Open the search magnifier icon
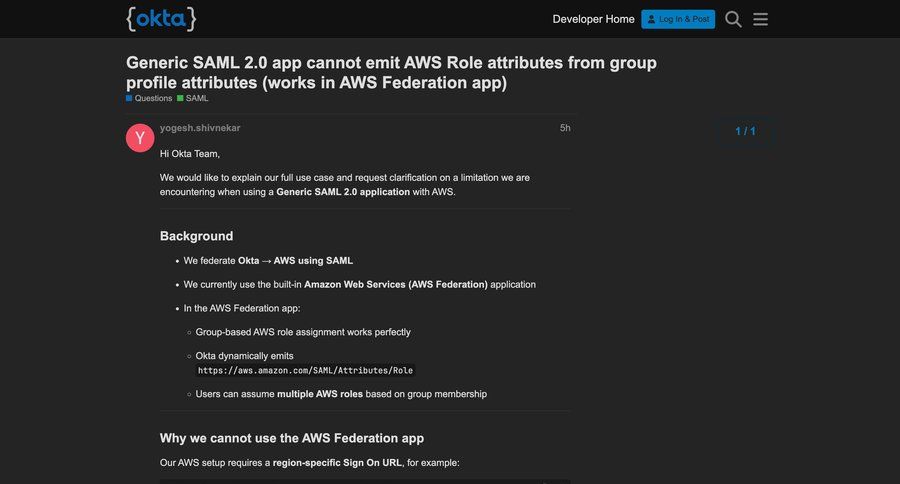The width and height of the screenshot is (900, 484). pos(733,19)
